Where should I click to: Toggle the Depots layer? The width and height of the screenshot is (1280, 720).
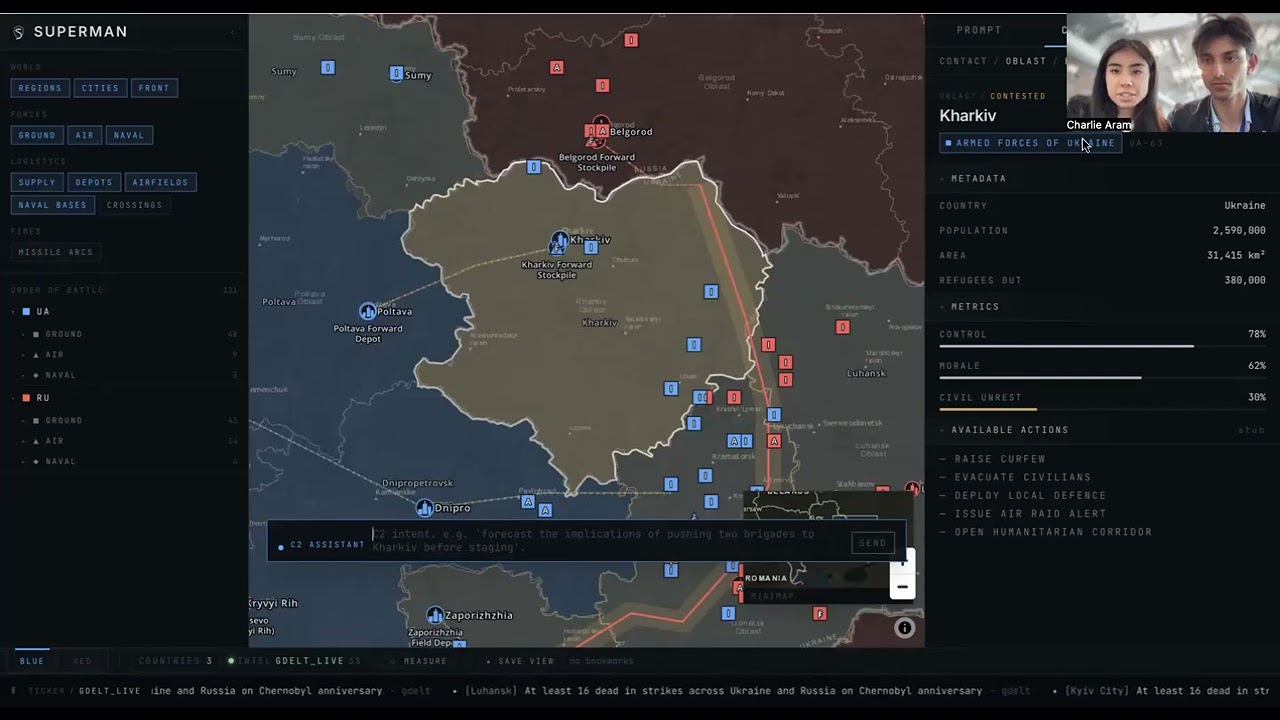tap(94, 182)
